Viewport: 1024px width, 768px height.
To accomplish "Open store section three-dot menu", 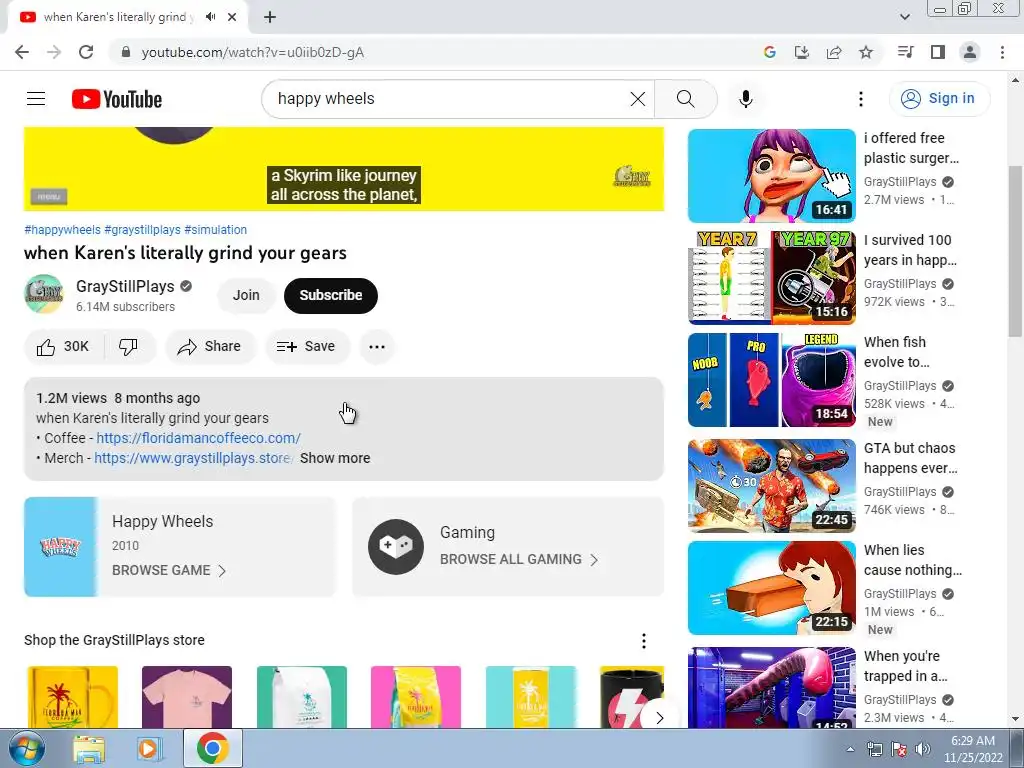I will 644,641.
